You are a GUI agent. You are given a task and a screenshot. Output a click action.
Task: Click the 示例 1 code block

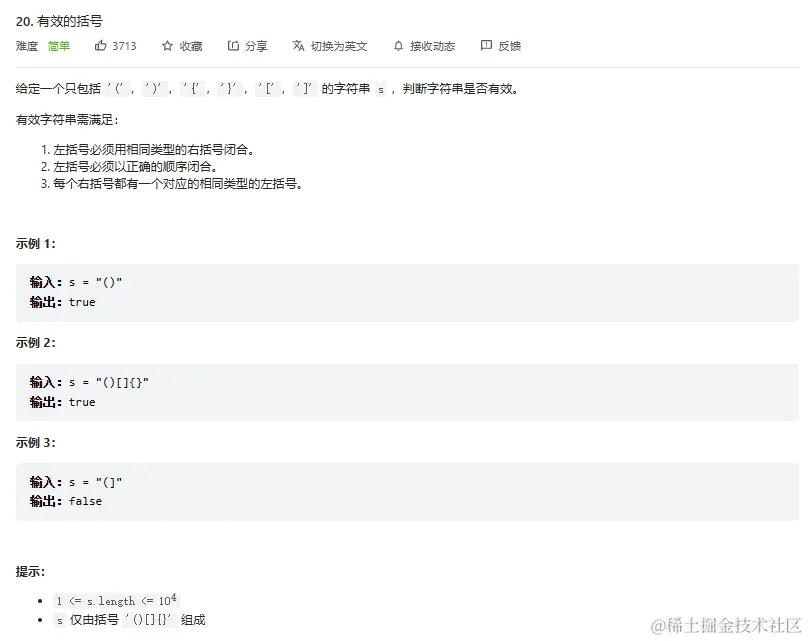click(x=407, y=293)
